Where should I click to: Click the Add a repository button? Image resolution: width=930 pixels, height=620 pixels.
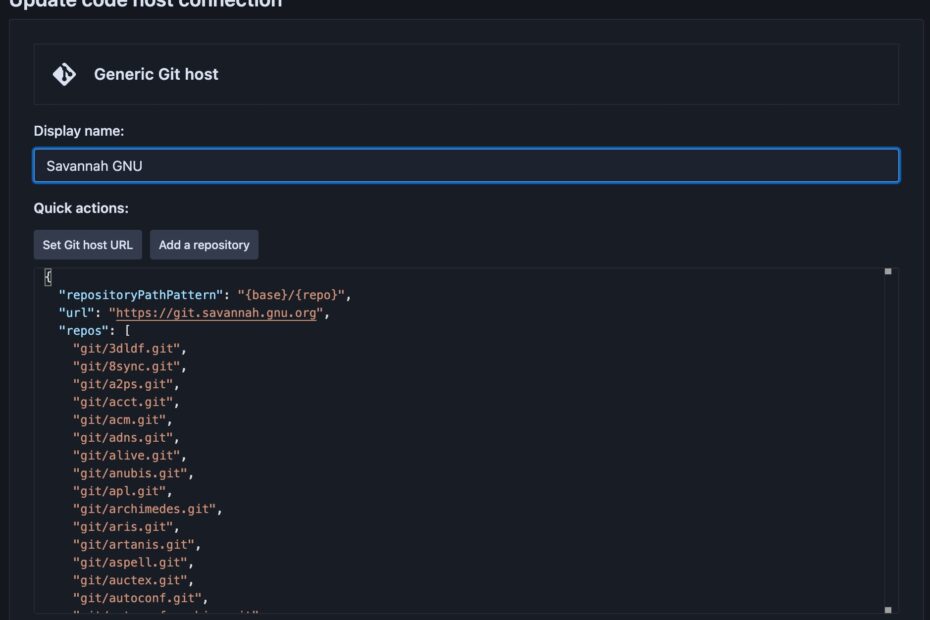click(204, 244)
